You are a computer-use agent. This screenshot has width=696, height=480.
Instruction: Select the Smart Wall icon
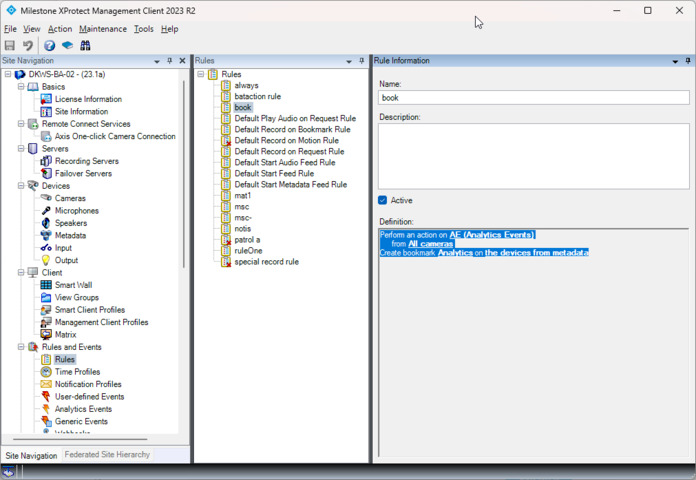(x=46, y=285)
